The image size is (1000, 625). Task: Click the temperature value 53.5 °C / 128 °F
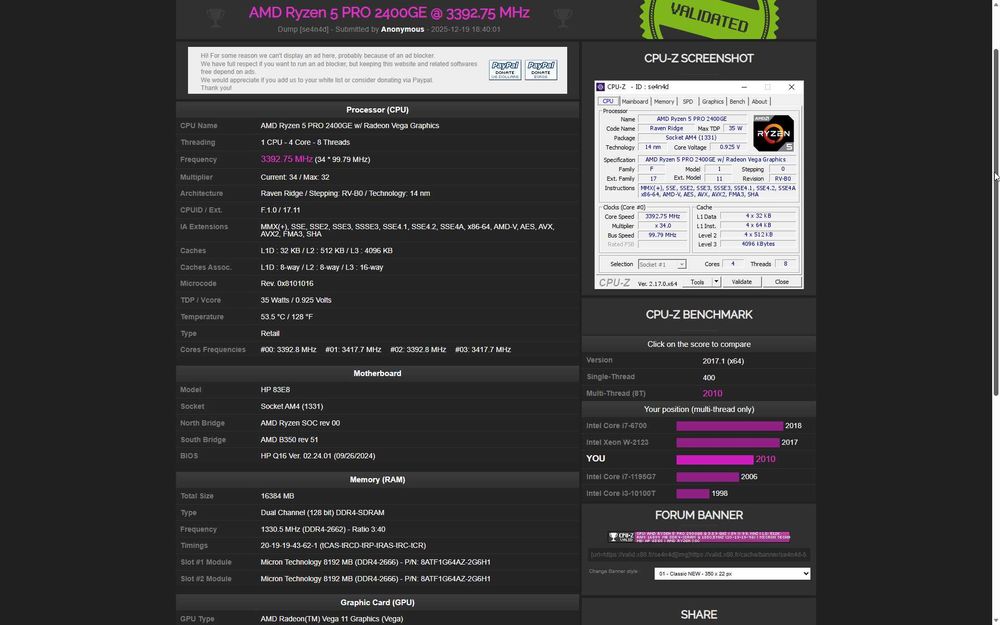pos(286,317)
